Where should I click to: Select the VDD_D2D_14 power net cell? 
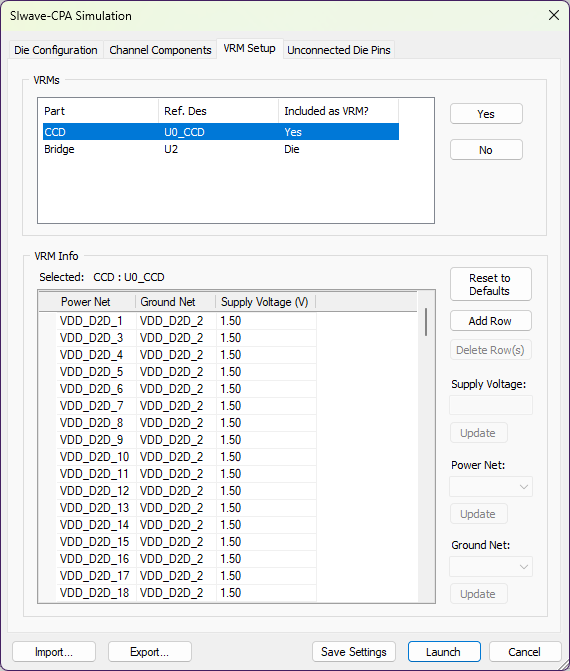[x=96, y=525]
